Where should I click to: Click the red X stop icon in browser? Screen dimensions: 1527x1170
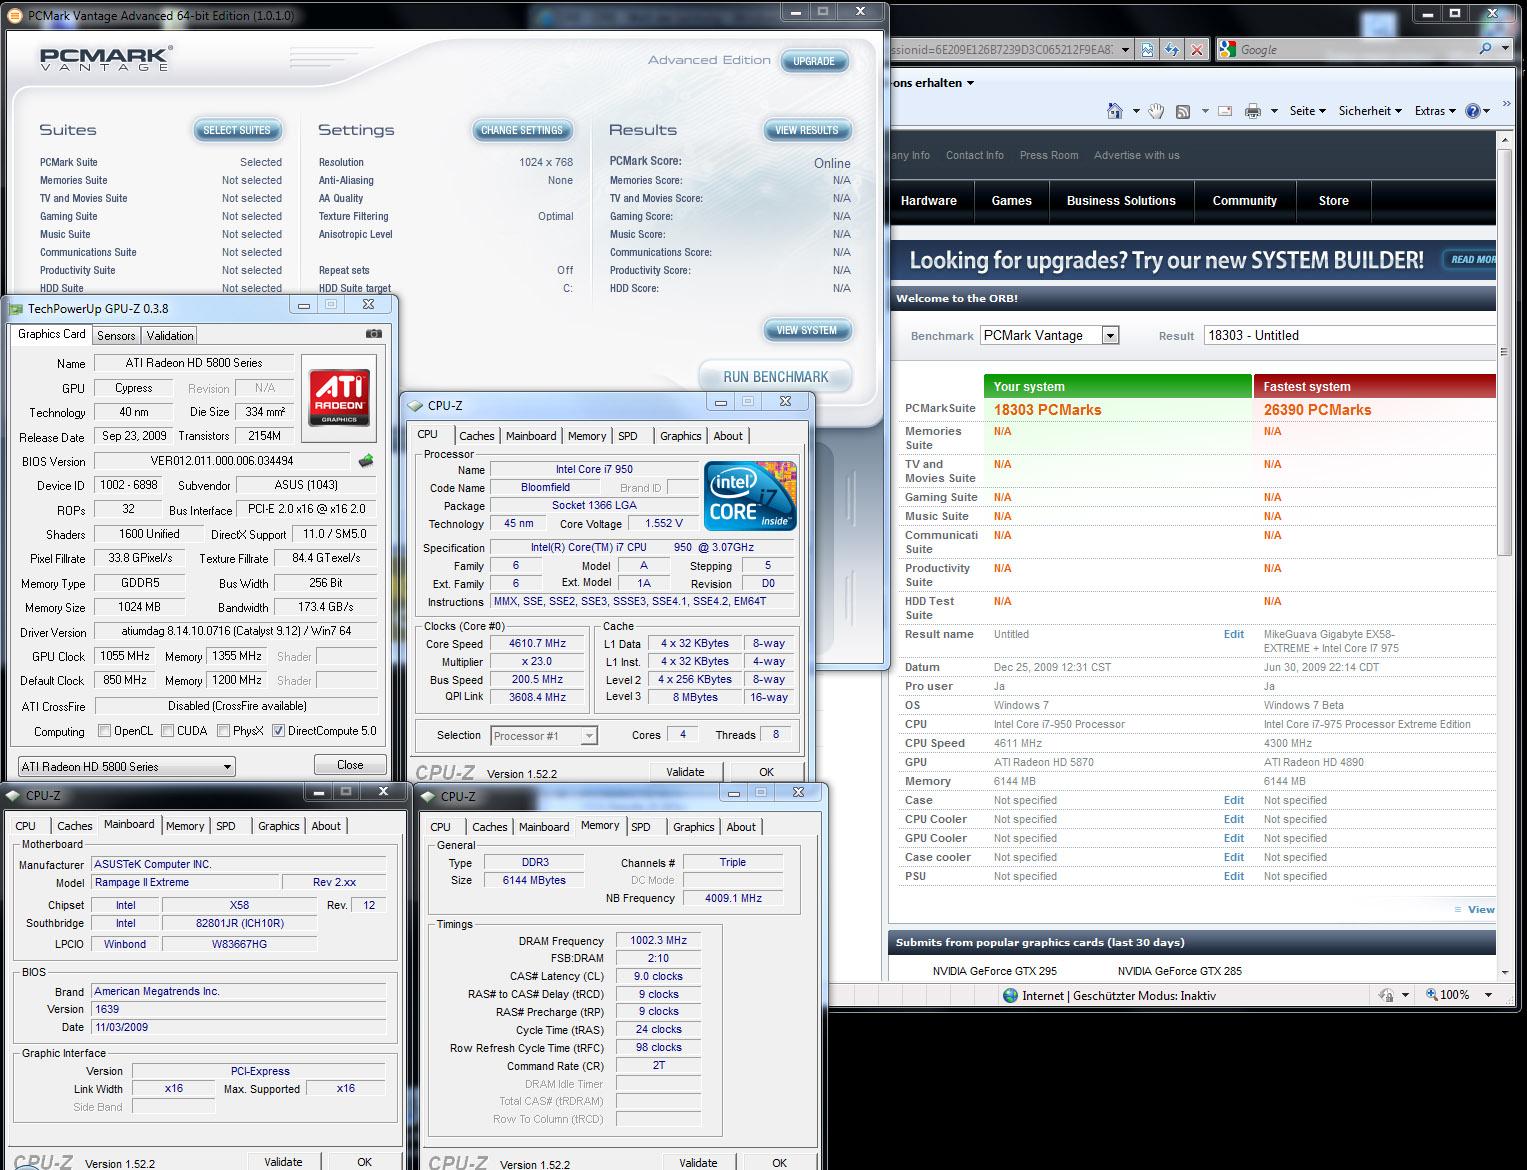(x=1195, y=49)
